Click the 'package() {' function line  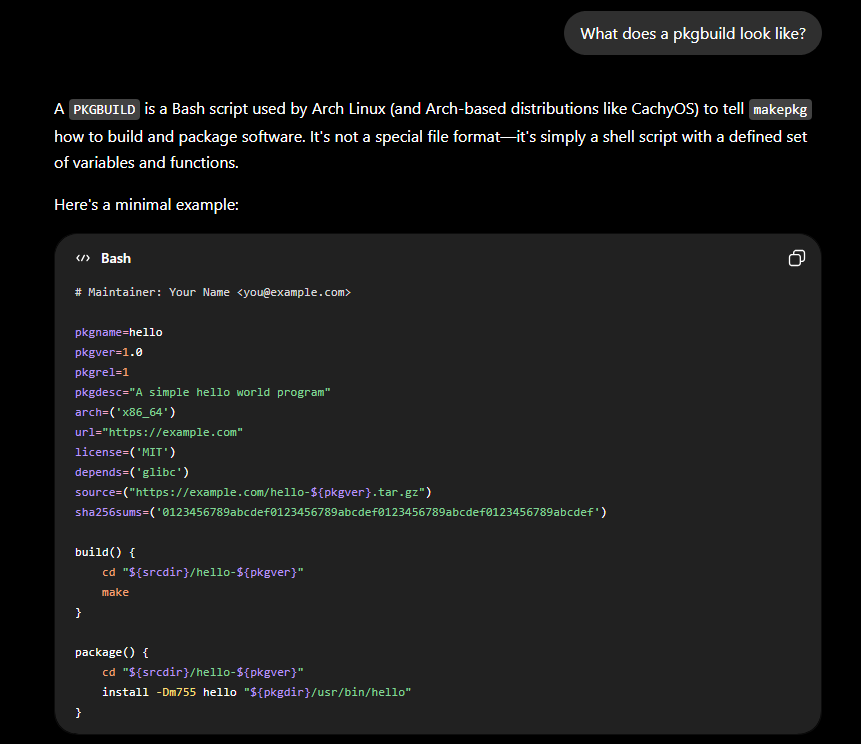coord(112,652)
